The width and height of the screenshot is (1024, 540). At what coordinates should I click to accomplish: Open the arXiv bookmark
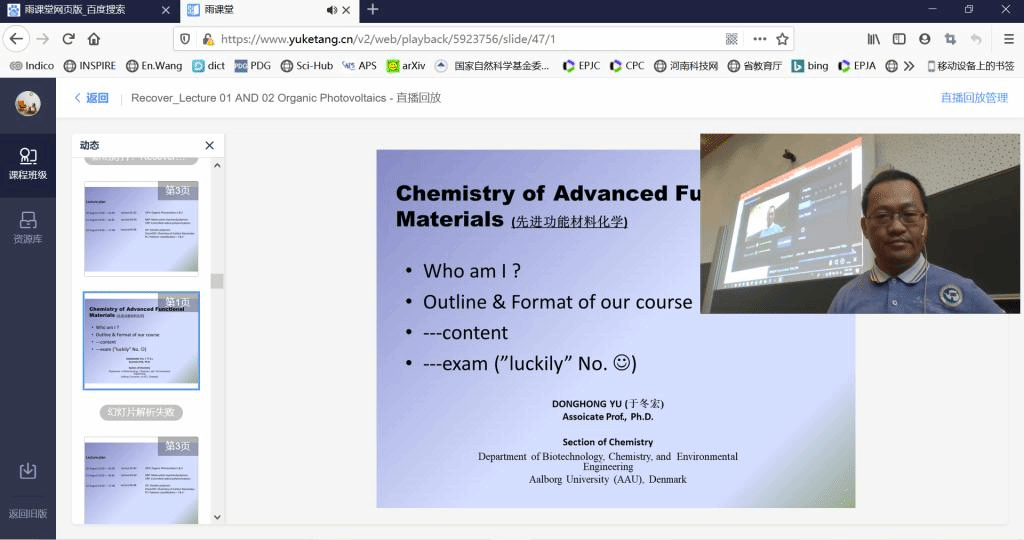(x=406, y=66)
